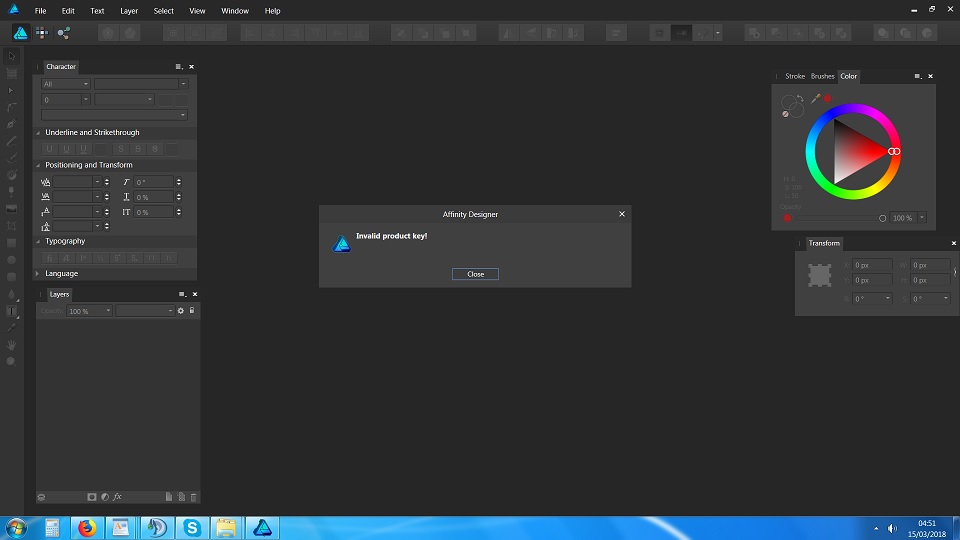Select the Rounded Rectangle tool

[x=12, y=277]
